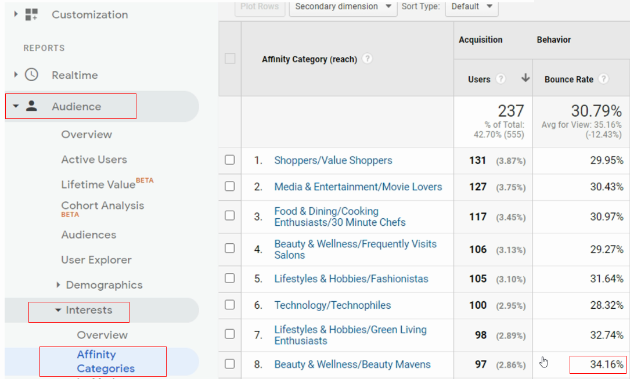Expand the Demographics submenu
This screenshot has width=630, height=379.
tap(58, 285)
